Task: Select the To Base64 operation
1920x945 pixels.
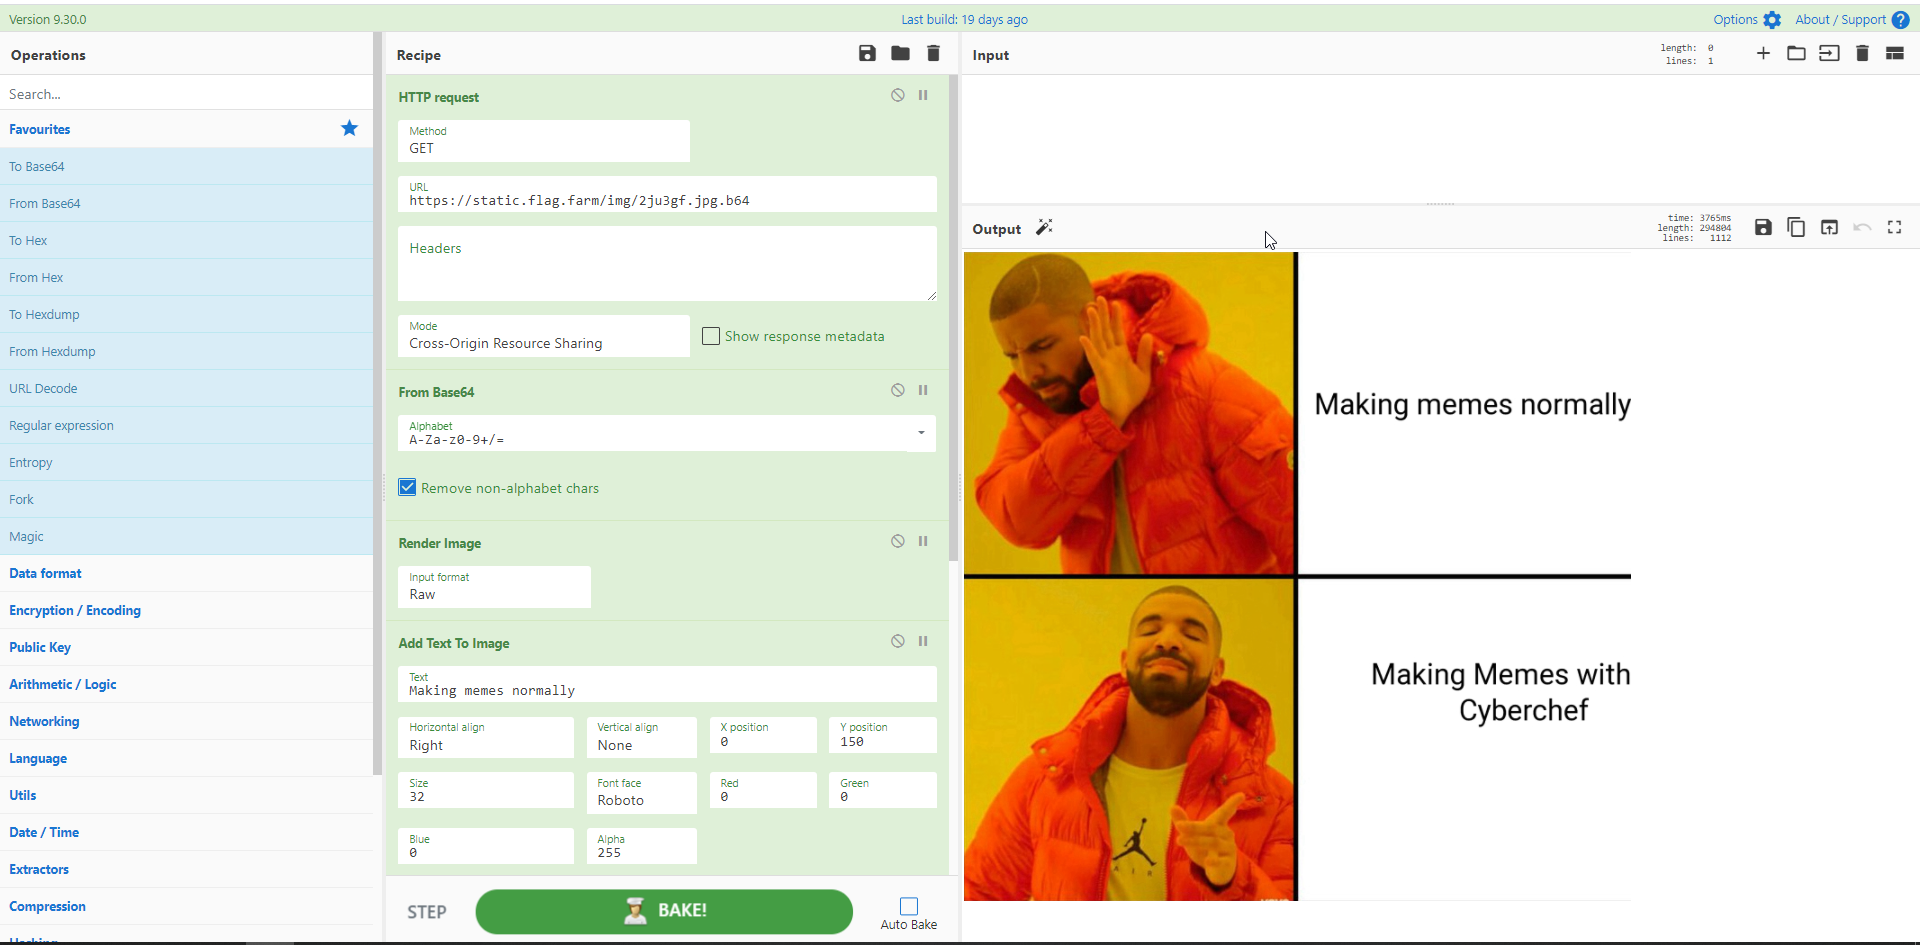Action: (x=186, y=166)
